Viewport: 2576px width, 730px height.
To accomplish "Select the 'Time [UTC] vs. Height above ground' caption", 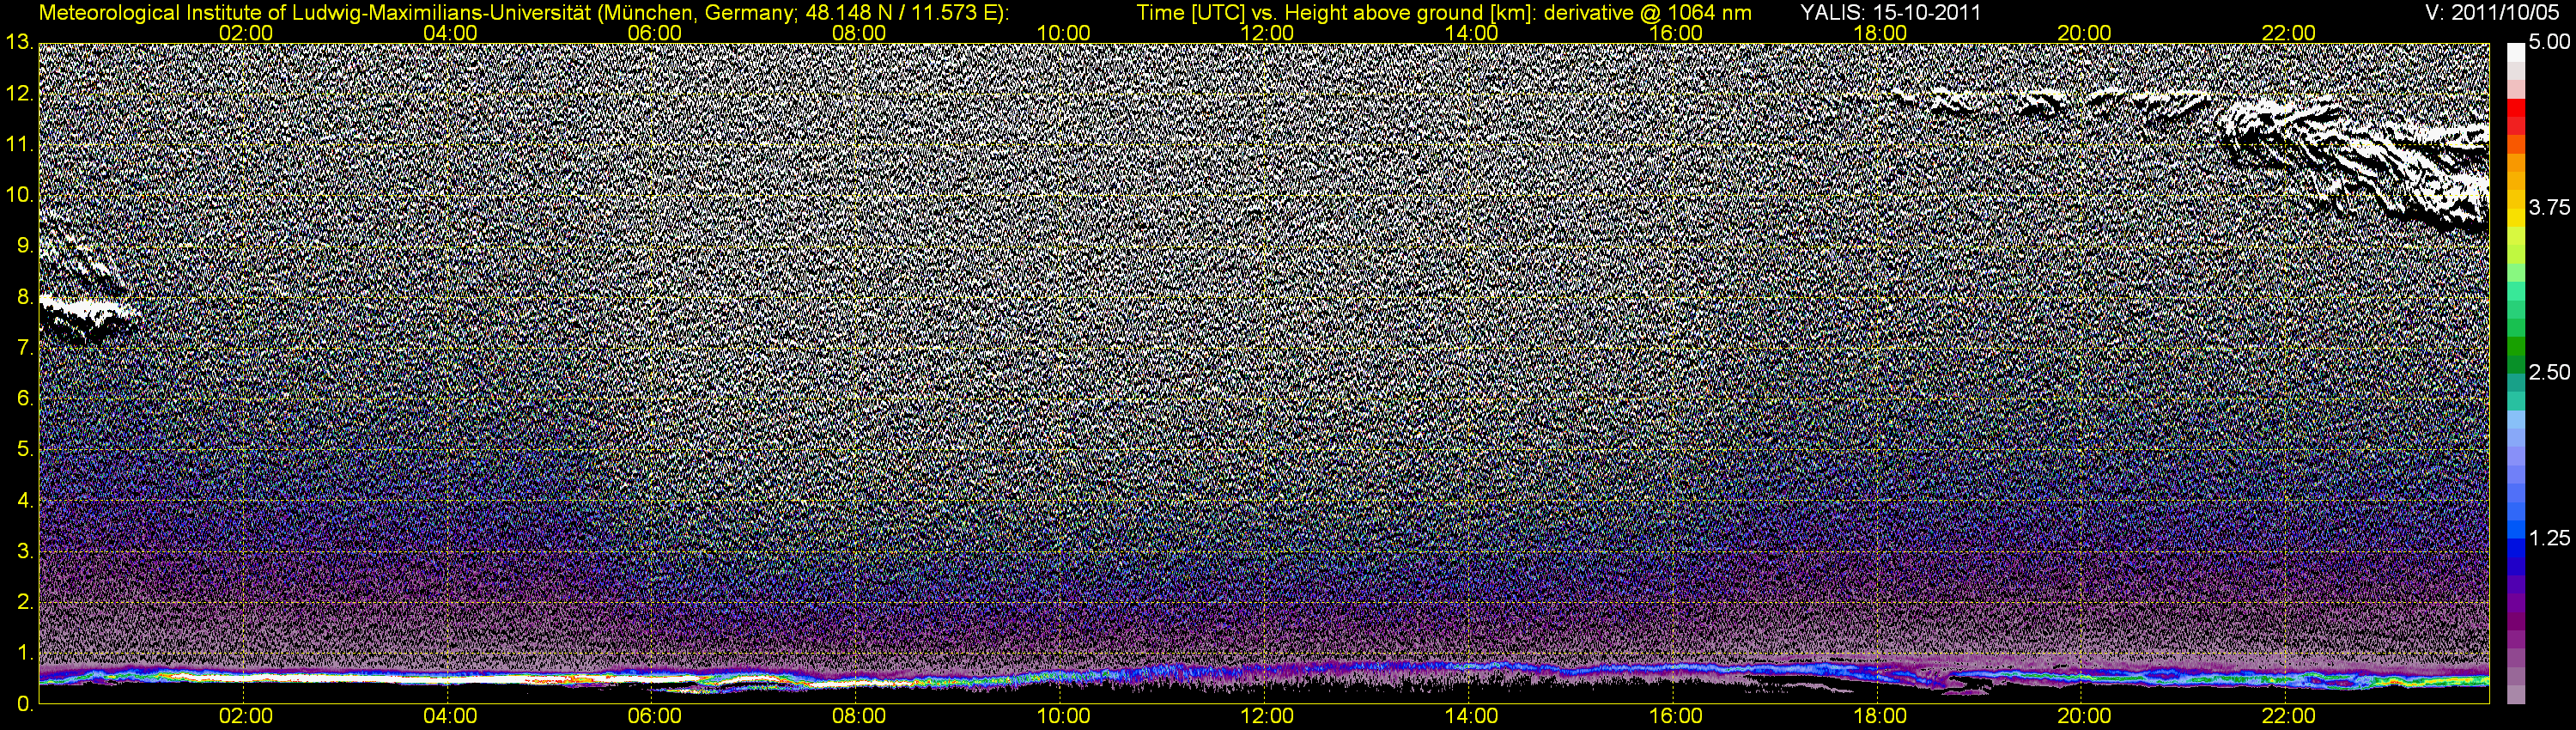I will click(1445, 13).
